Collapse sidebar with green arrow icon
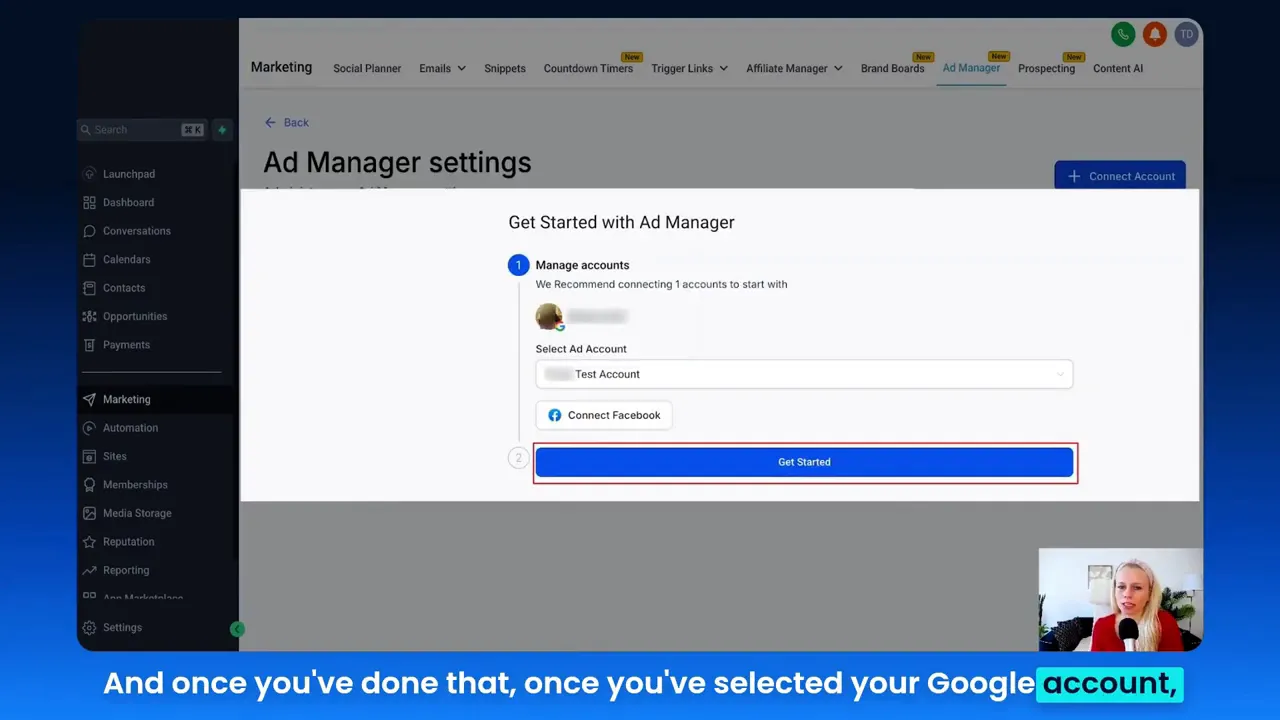 click(x=237, y=629)
